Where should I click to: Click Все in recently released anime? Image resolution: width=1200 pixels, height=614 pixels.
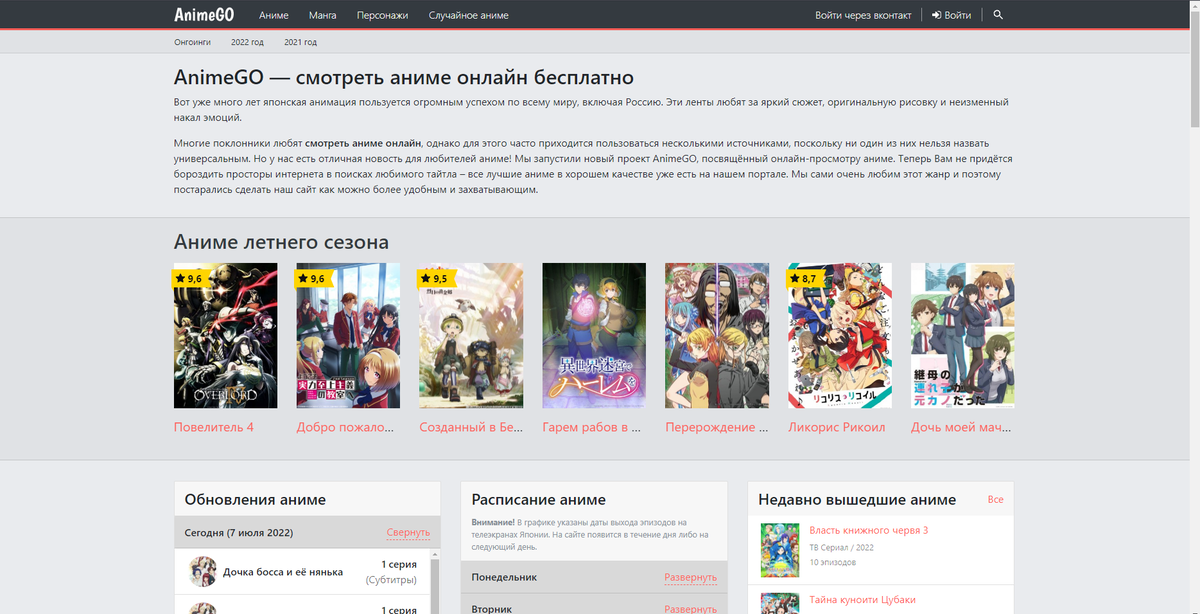(995, 499)
